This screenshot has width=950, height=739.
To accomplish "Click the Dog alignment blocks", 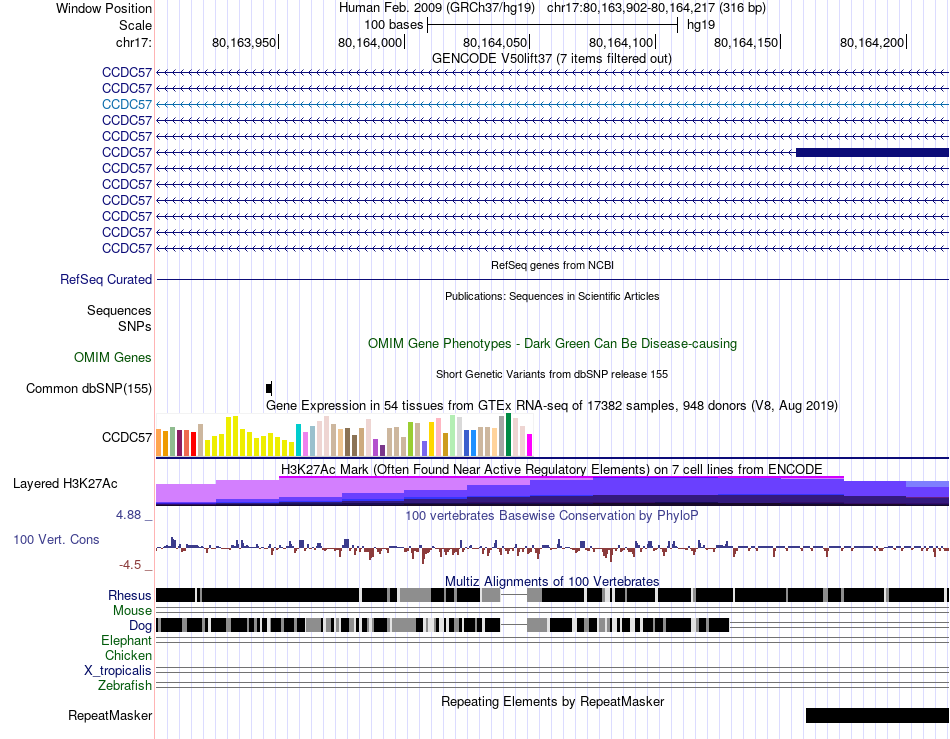I will click(442, 625).
